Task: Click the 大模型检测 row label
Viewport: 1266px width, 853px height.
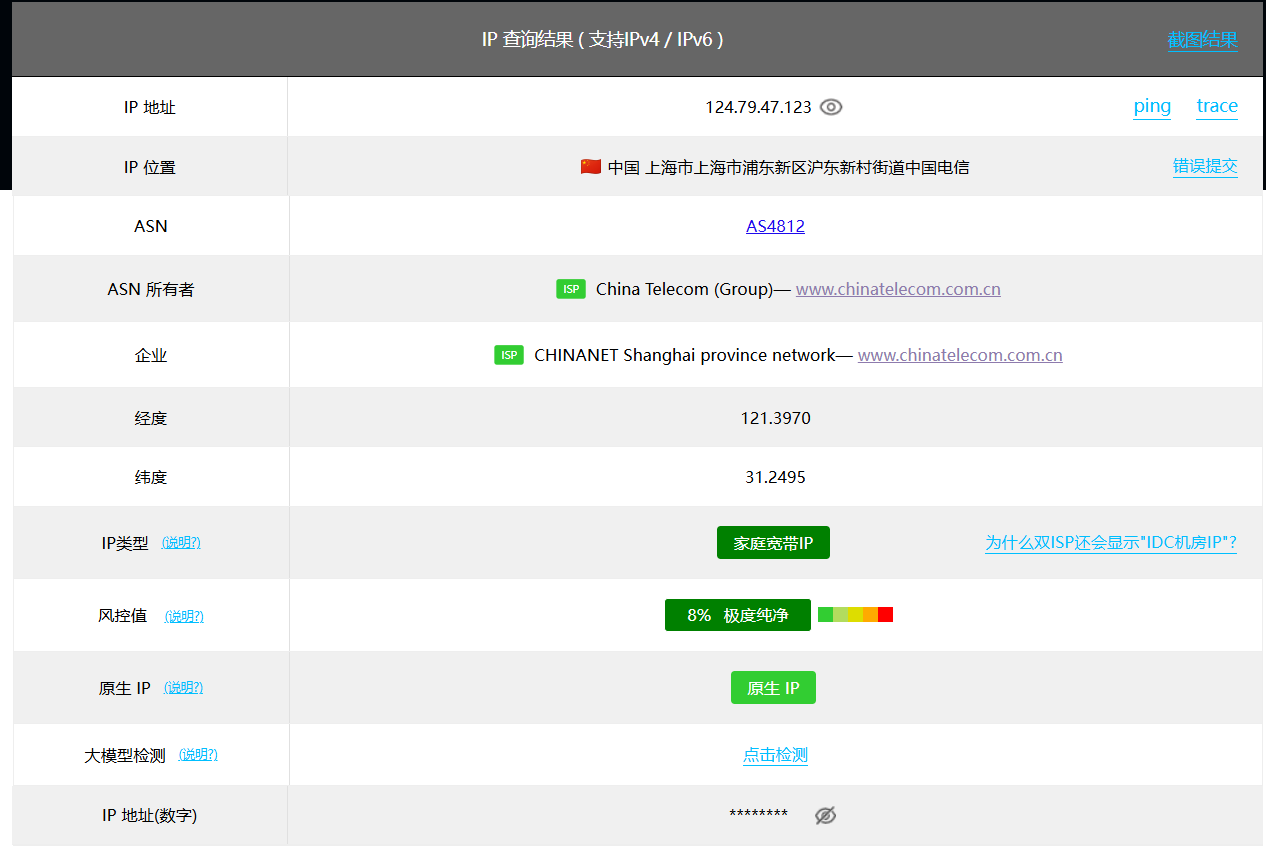Action: 125,755
